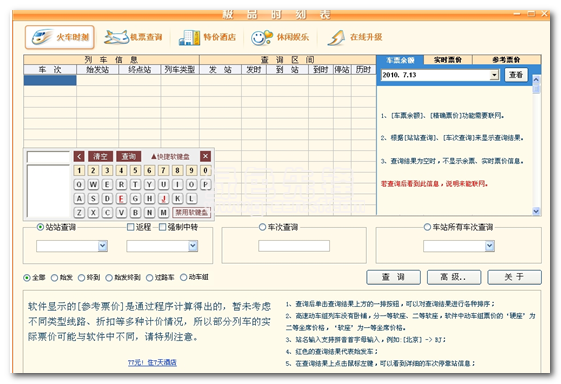Sort by the 列车类型 column header
The width and height of the screenshot is (561, 384).
click(180, 69)
